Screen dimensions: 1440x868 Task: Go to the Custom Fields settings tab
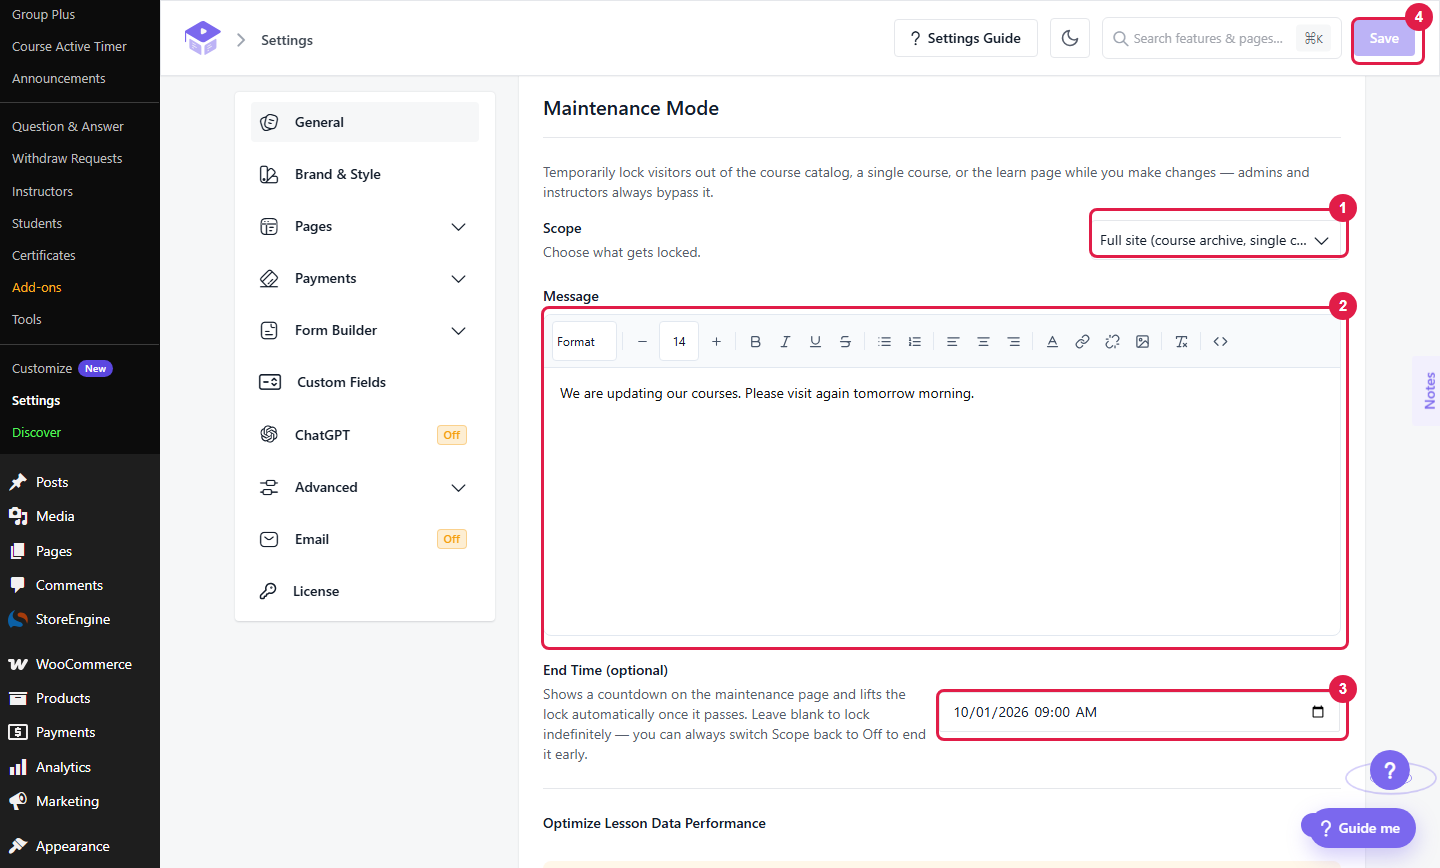365,383
